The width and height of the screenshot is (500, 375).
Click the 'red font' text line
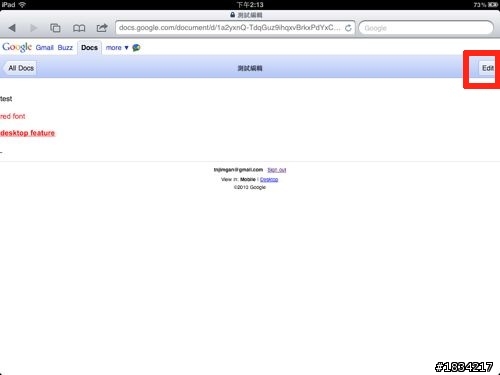coord(13,116)
